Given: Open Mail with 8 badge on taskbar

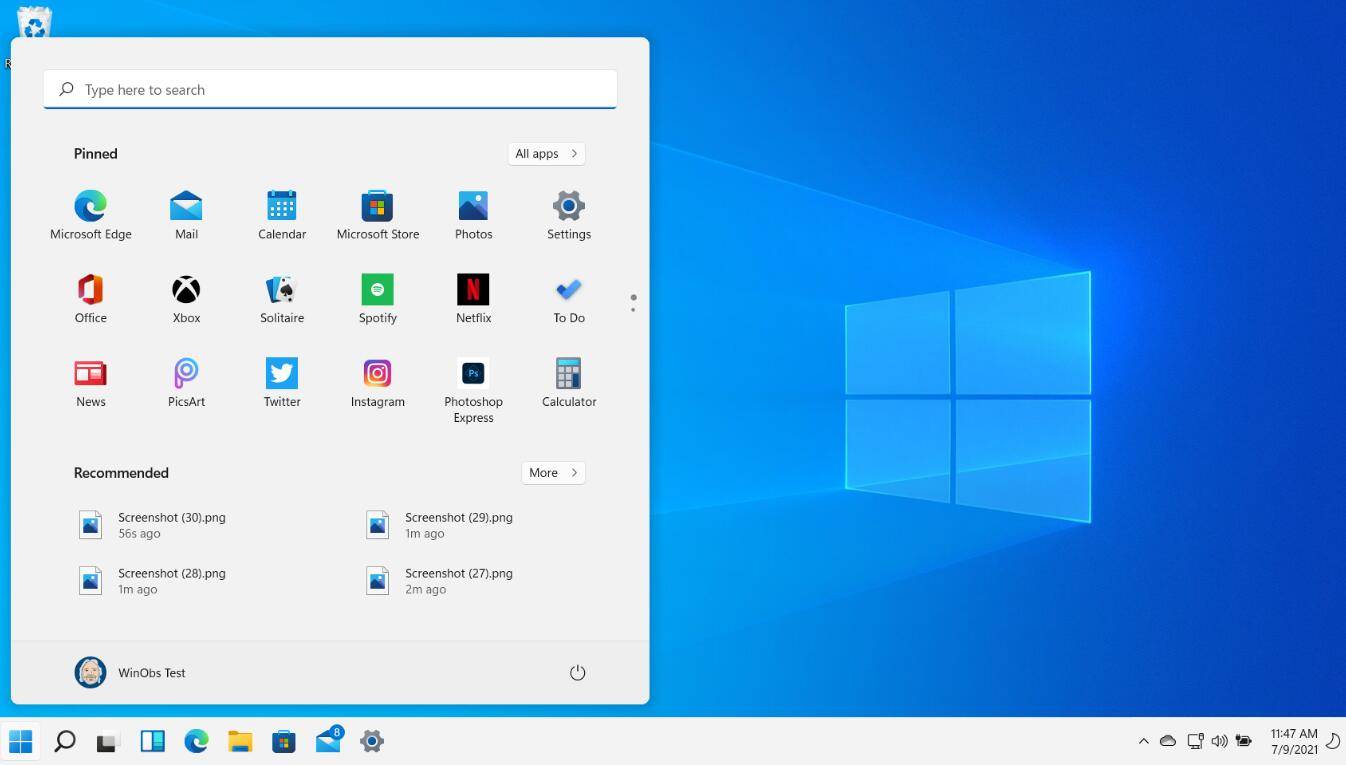Looking at the screenshot, I should (x=329, y=741).
